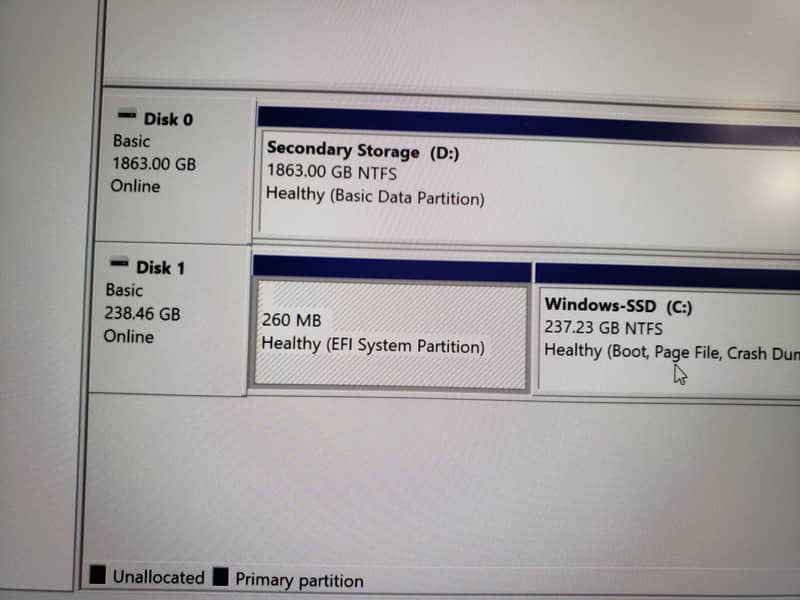Click the 237.23 GB NTFS text

pyautogui.click(x=603, y=327)
